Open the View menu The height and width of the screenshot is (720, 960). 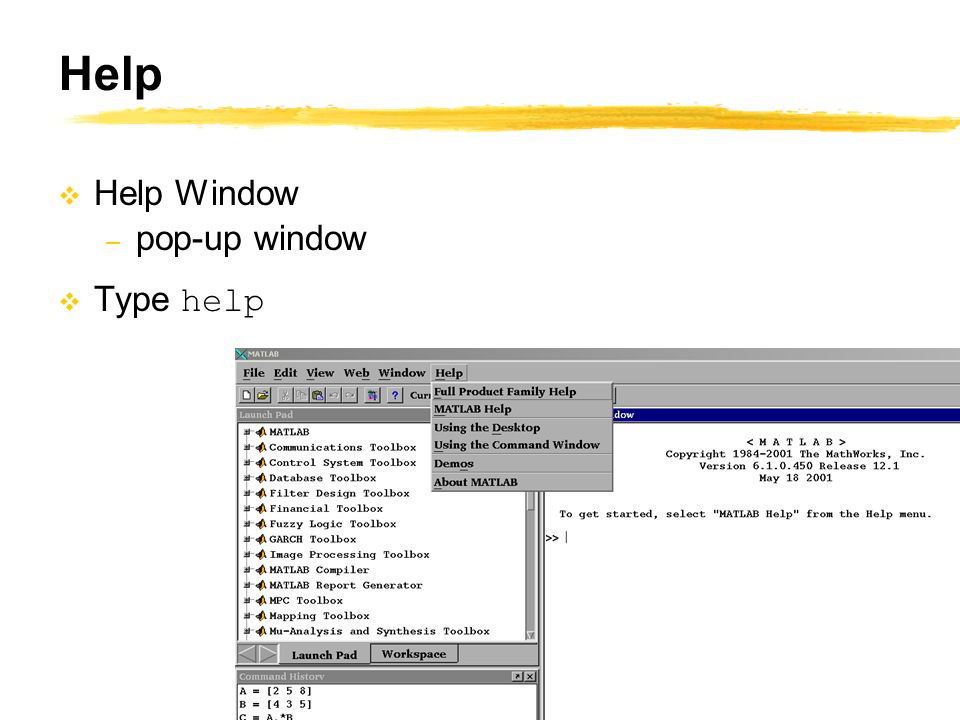pos(320,373)
